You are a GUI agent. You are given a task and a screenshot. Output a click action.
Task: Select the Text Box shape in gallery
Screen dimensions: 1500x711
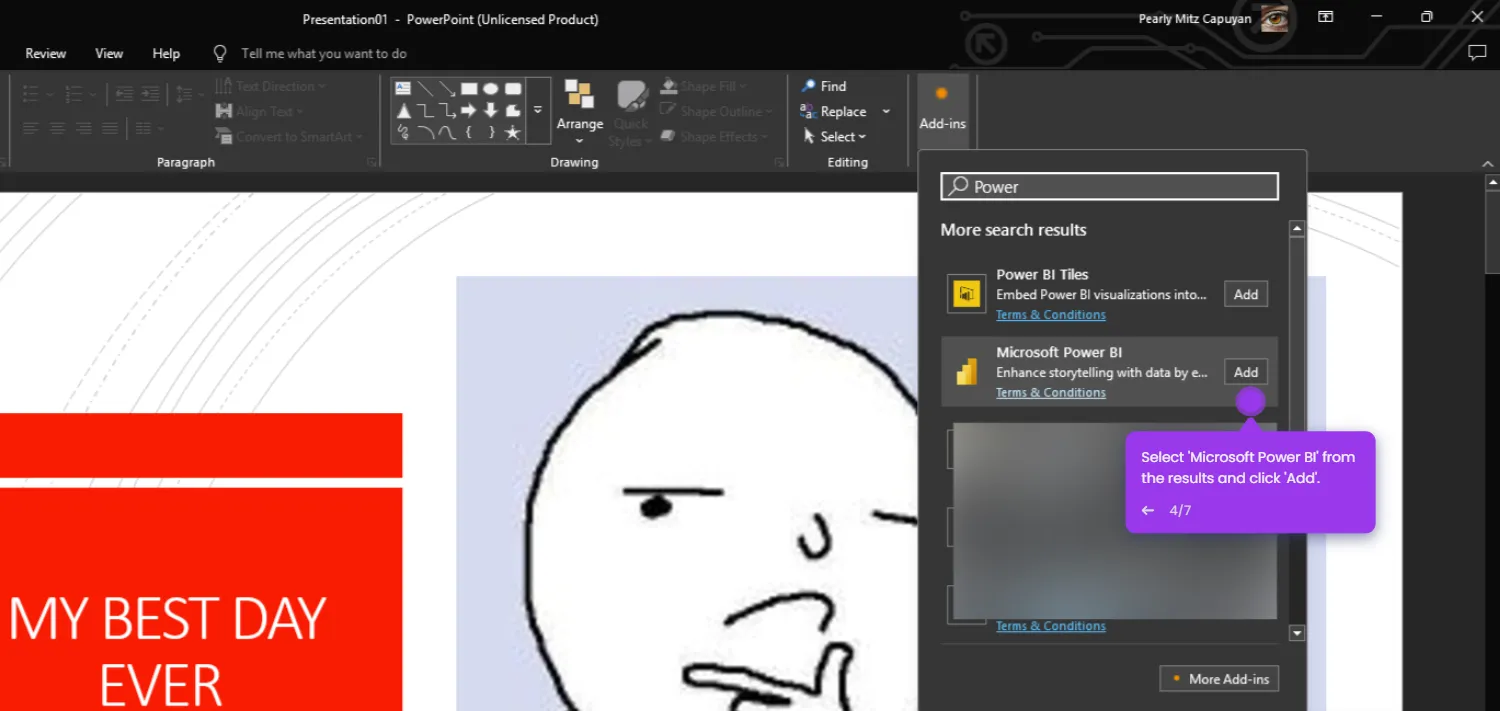pos(403,88)
